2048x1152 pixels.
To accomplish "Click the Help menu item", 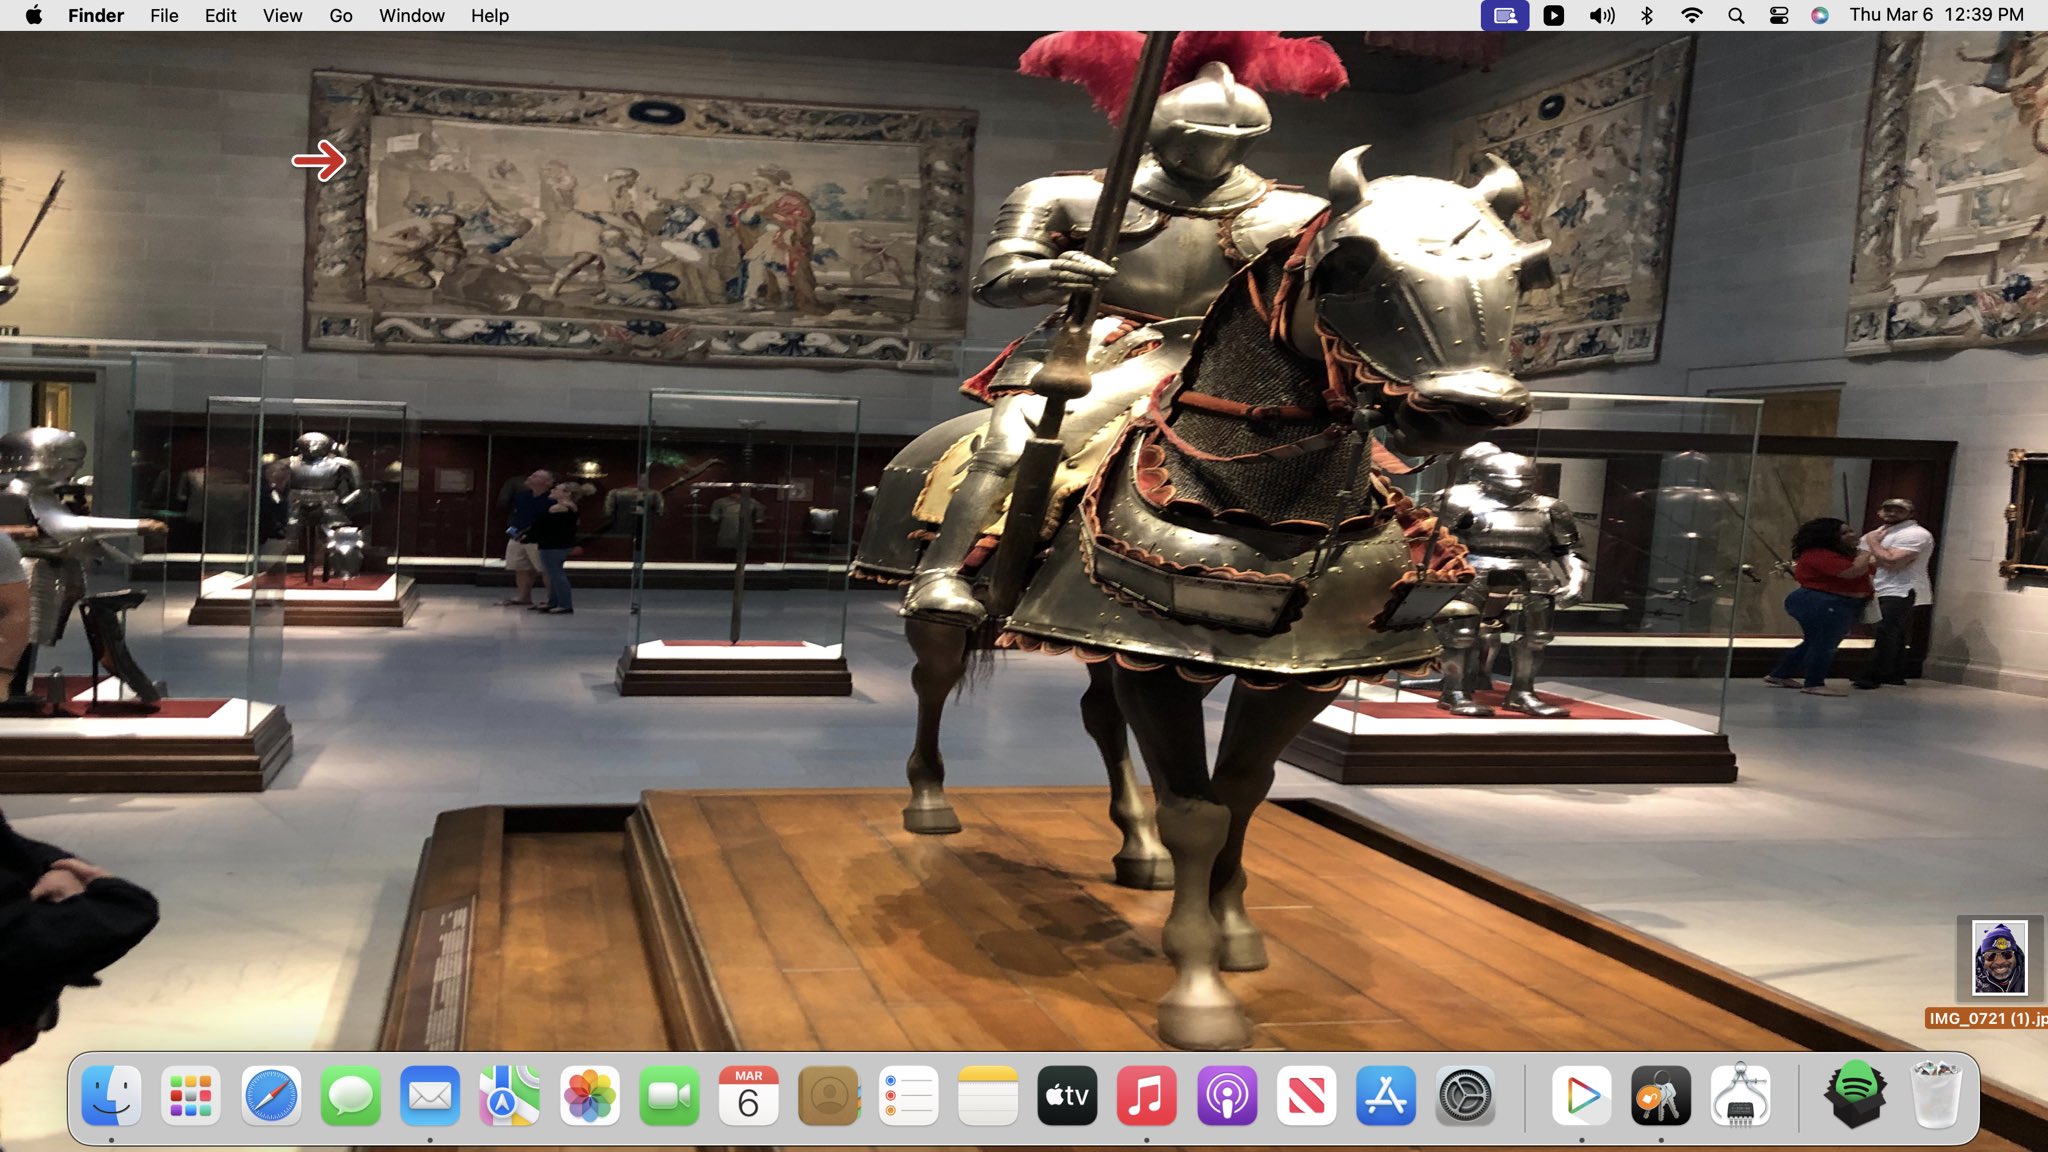I will [x=490, y=15].
